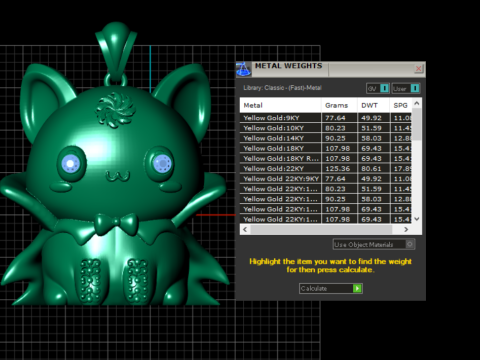Click SPG value in Yellow Gold:22KY row

[401, 169]
